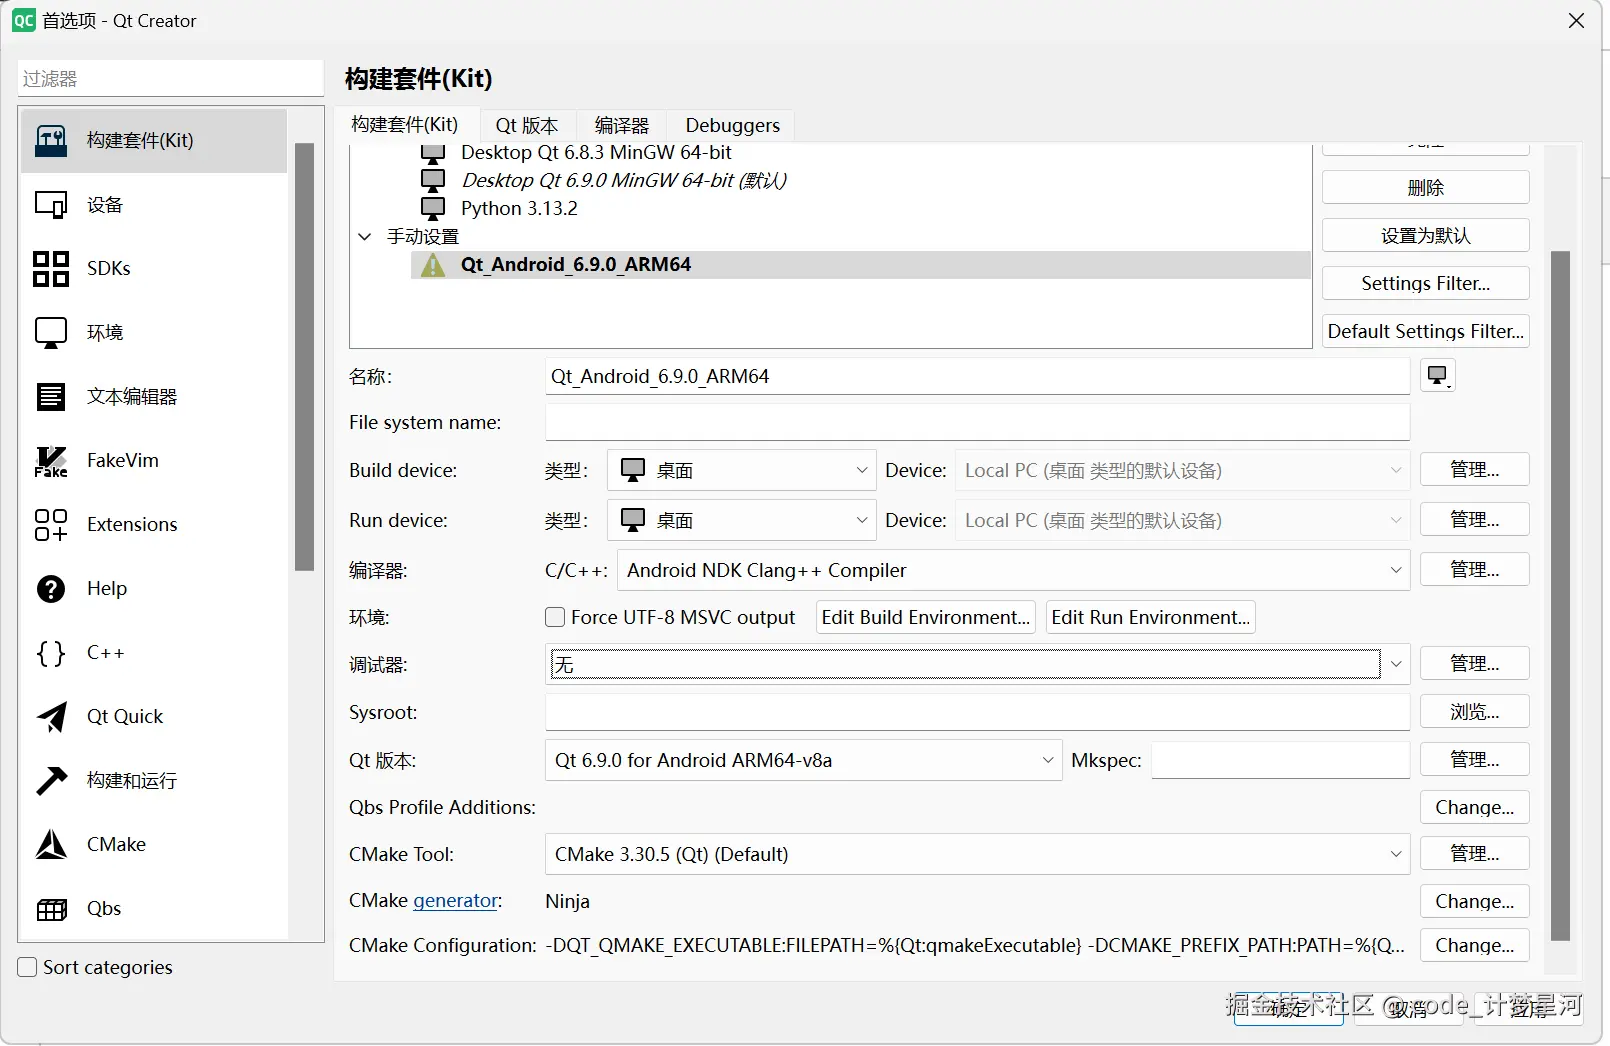Viewport: 1610px width, 1046px height.
Task: Open Settings Filter... button
Action: [1425, 283]
